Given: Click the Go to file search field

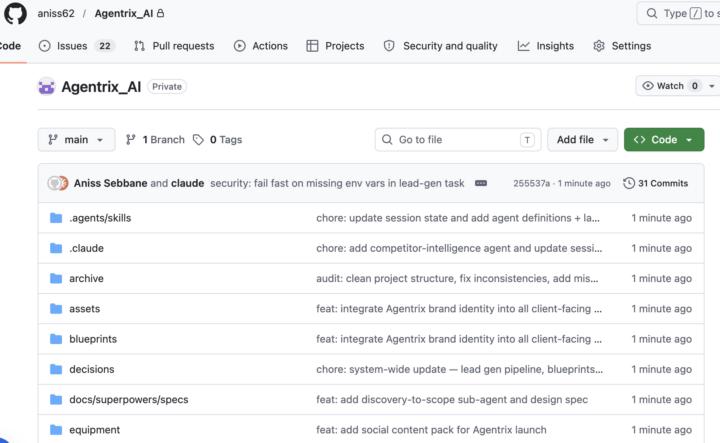Looking at the screenshot, I should click(x=458, y=140).
